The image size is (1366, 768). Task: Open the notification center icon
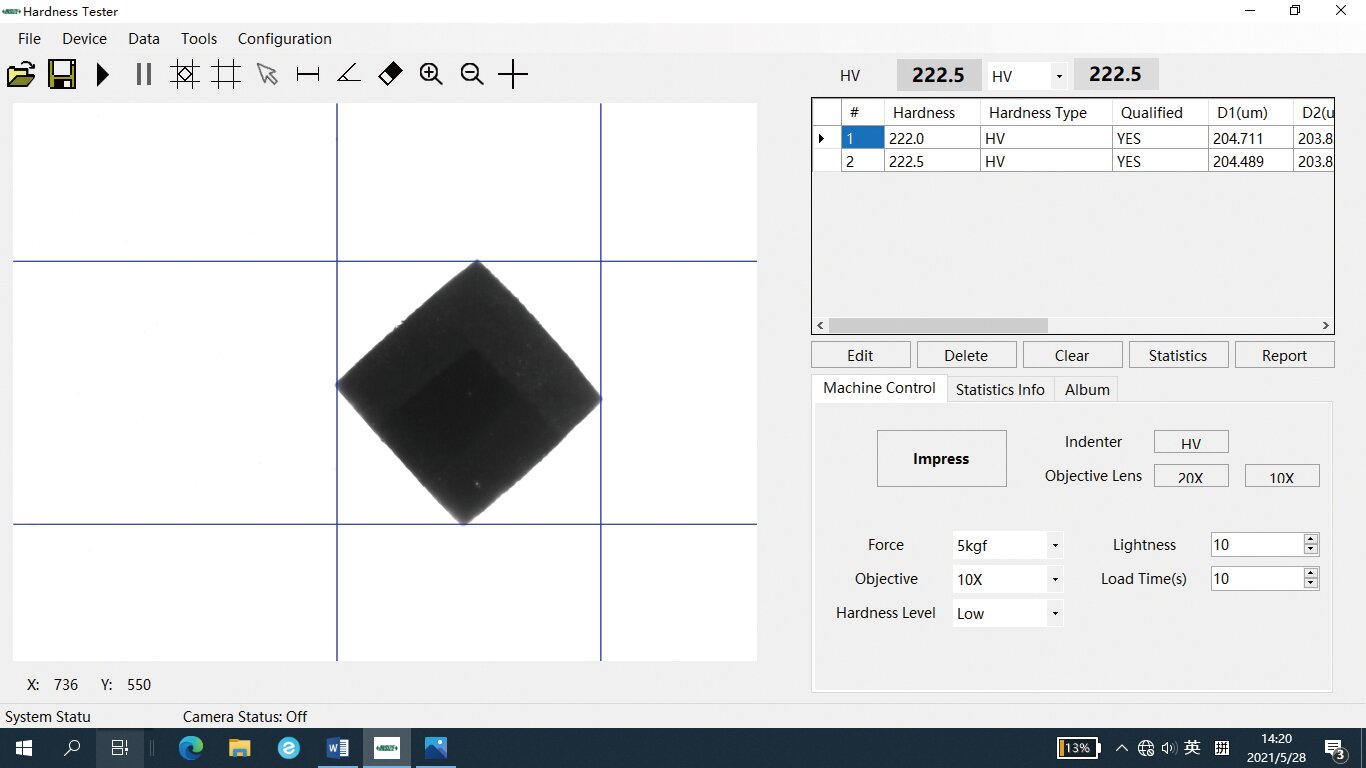click(x=1335, y=748)
